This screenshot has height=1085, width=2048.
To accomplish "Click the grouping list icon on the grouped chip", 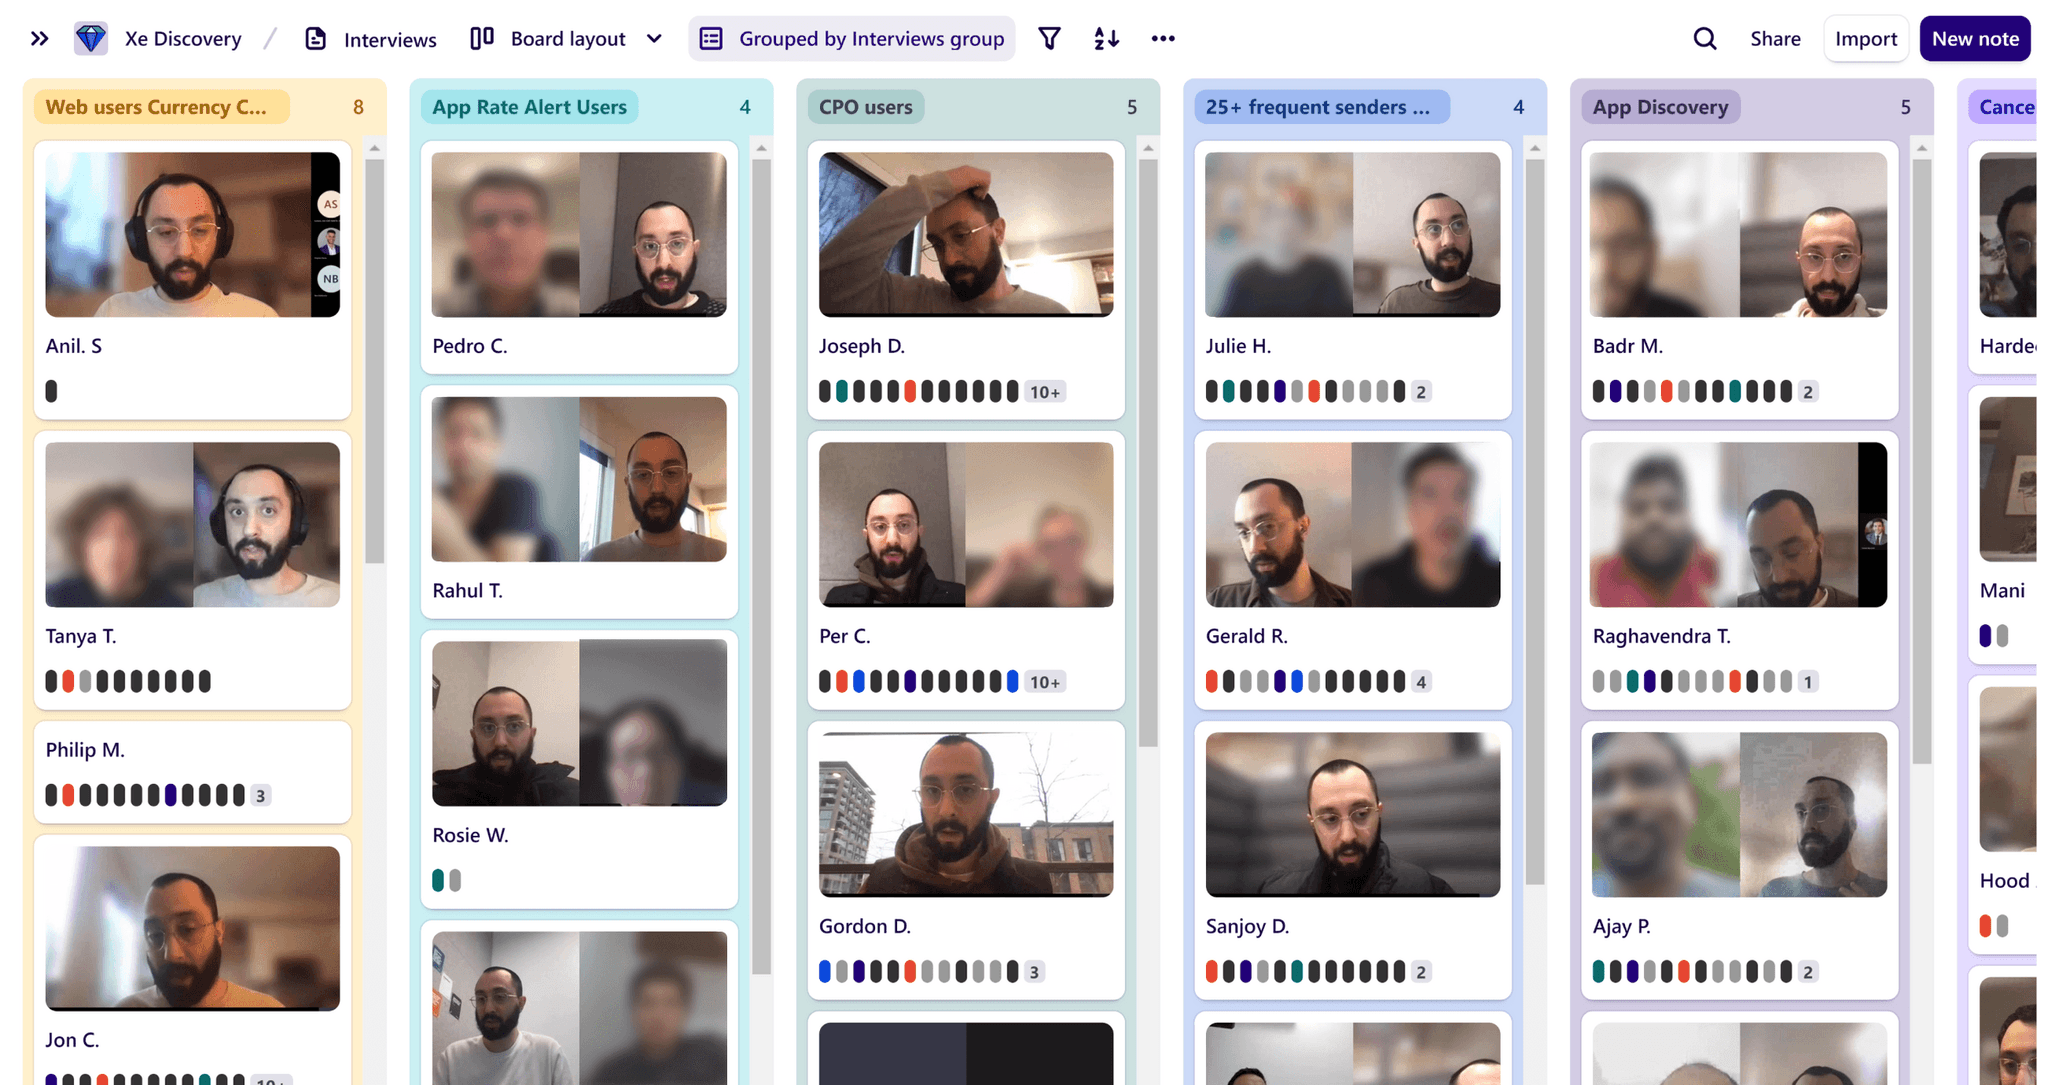I will [710, 38].
